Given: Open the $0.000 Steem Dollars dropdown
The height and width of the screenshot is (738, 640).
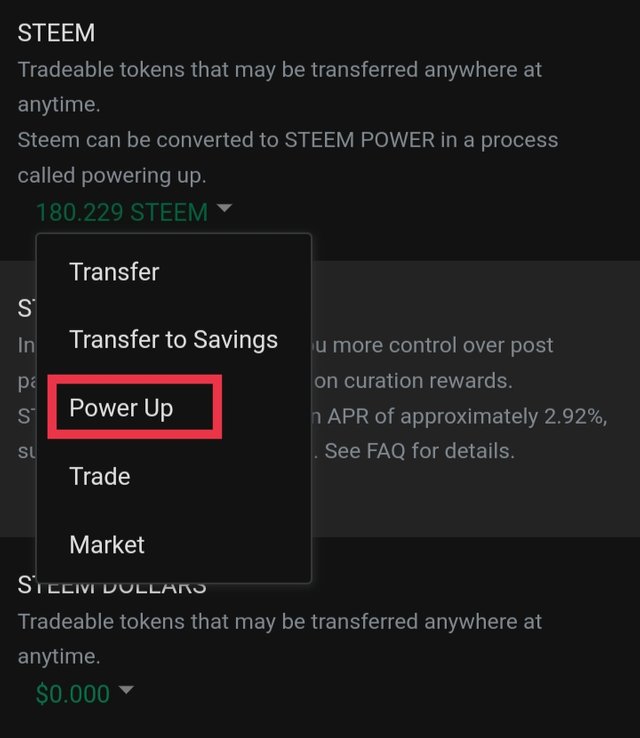Looking at the screenshot, I should [x=72, y=693].
